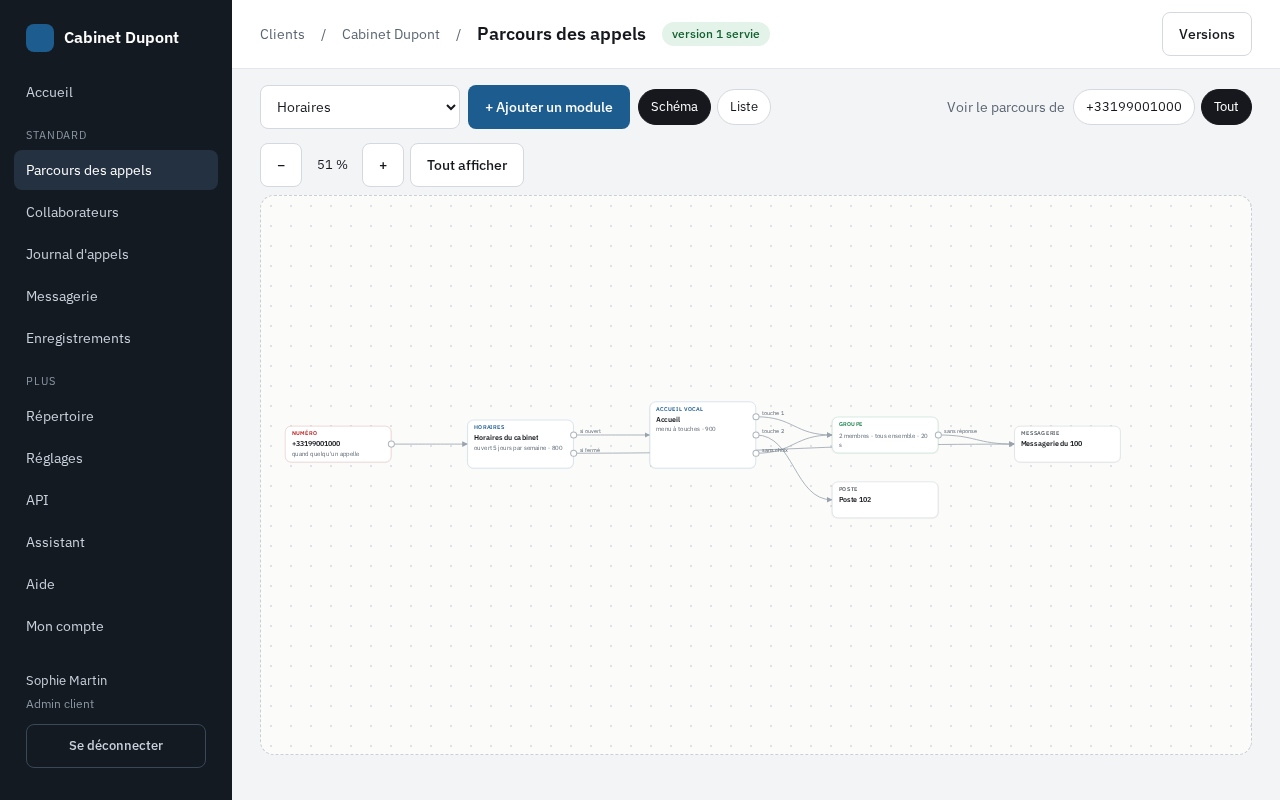
Task: Click the 'touche 2' output port
Action: [x=755, y=435]
